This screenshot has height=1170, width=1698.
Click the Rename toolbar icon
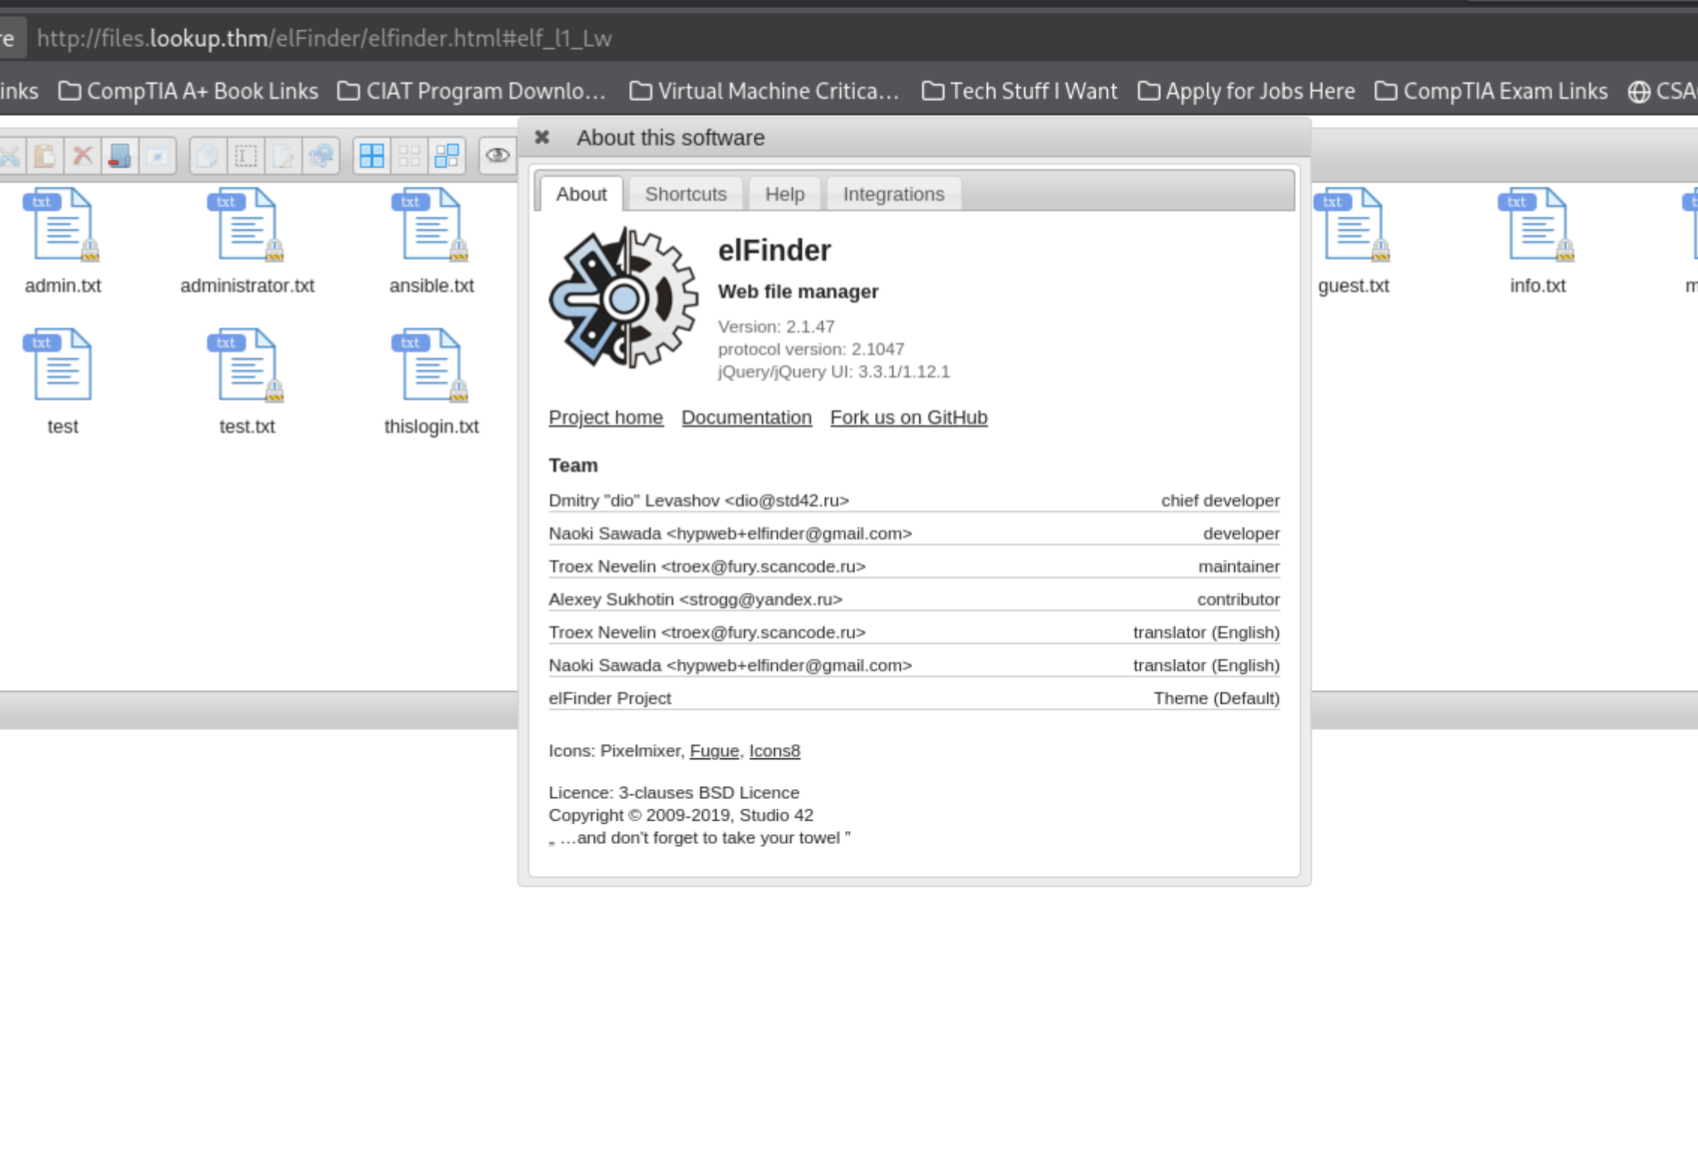246,156
